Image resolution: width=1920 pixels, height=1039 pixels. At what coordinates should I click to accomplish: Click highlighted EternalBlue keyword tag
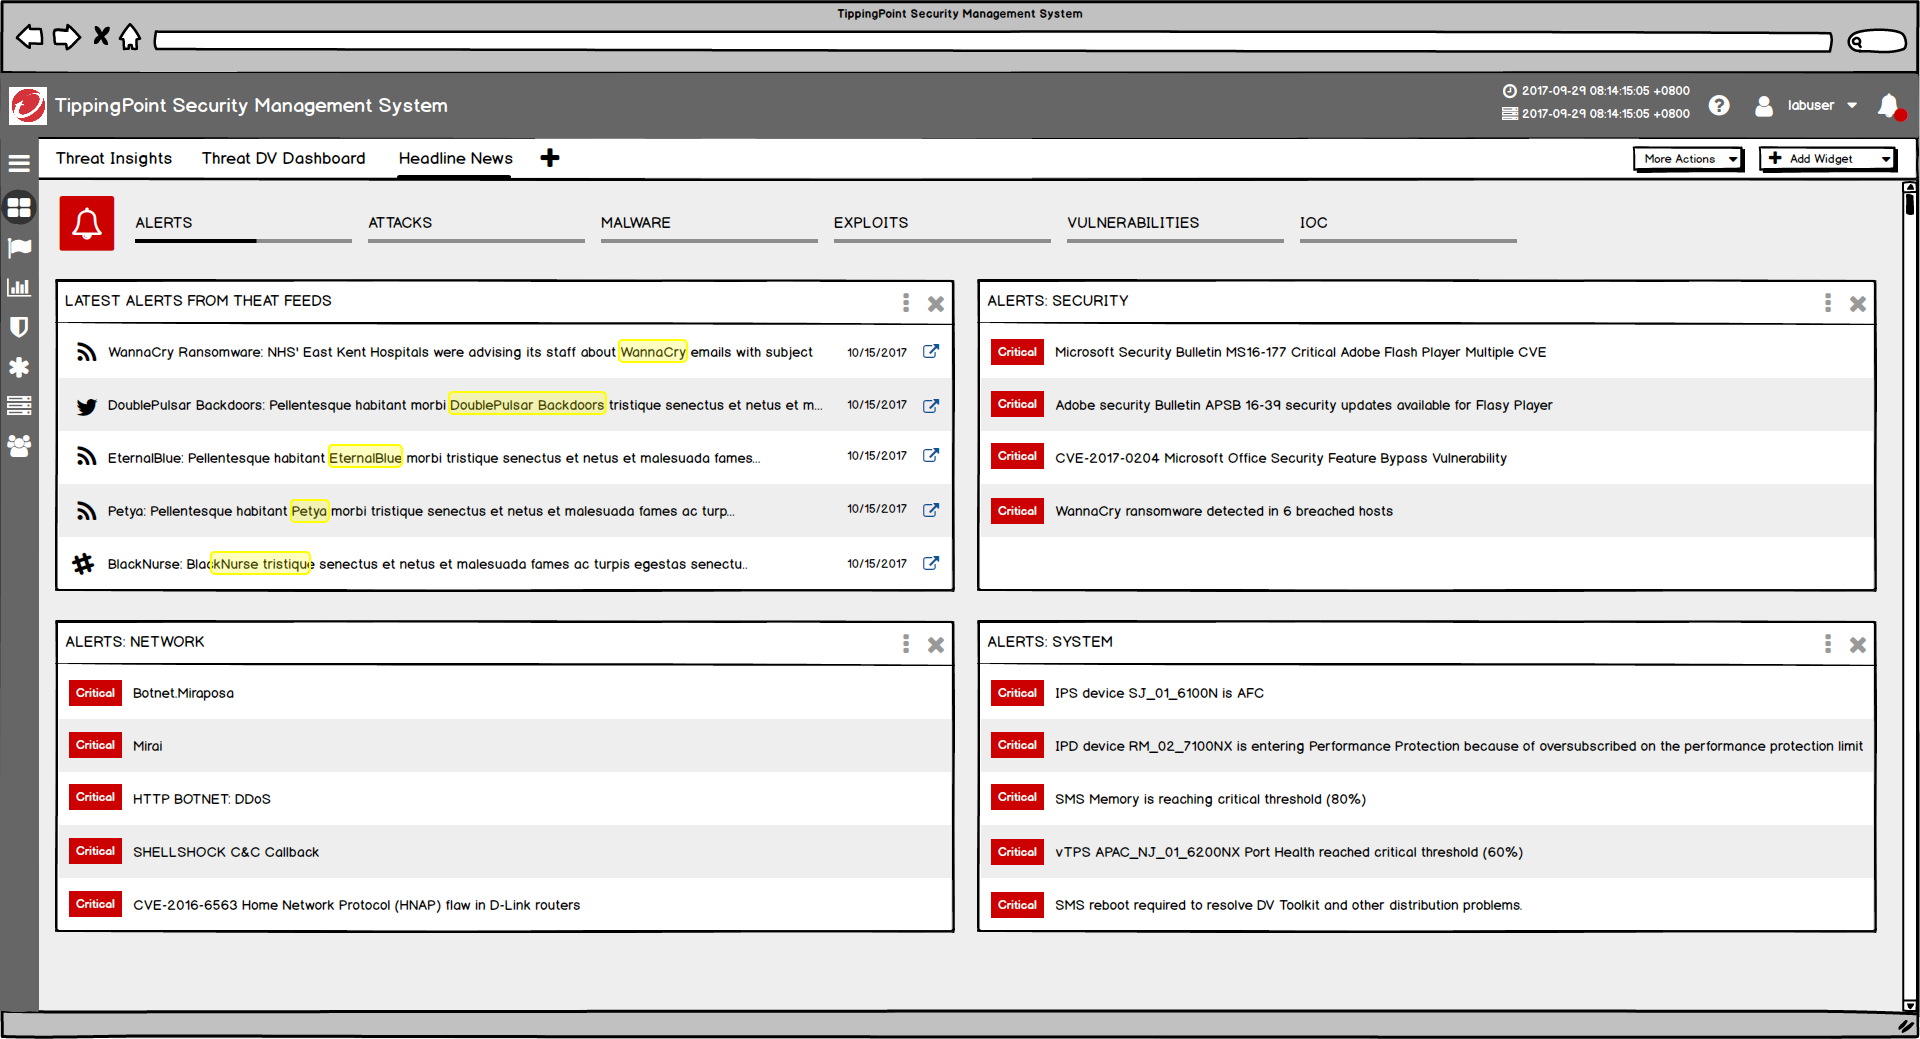click(x=365, y=458)
